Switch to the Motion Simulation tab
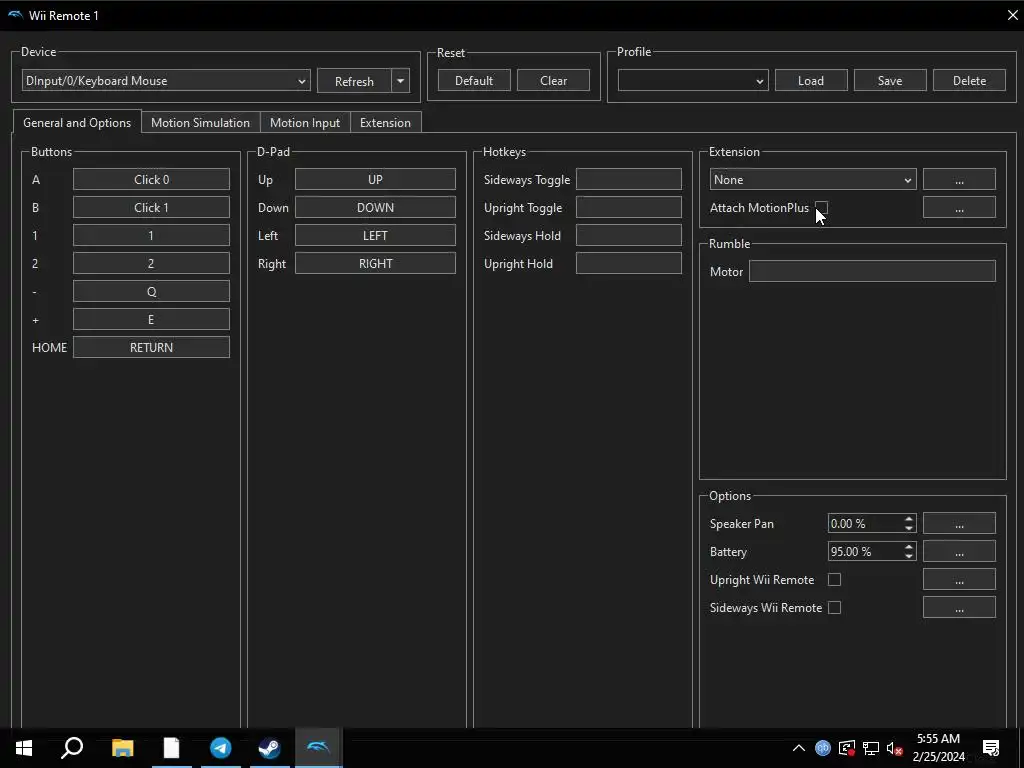The height and width of the screenshot is (768, 1024). (200, 123)
